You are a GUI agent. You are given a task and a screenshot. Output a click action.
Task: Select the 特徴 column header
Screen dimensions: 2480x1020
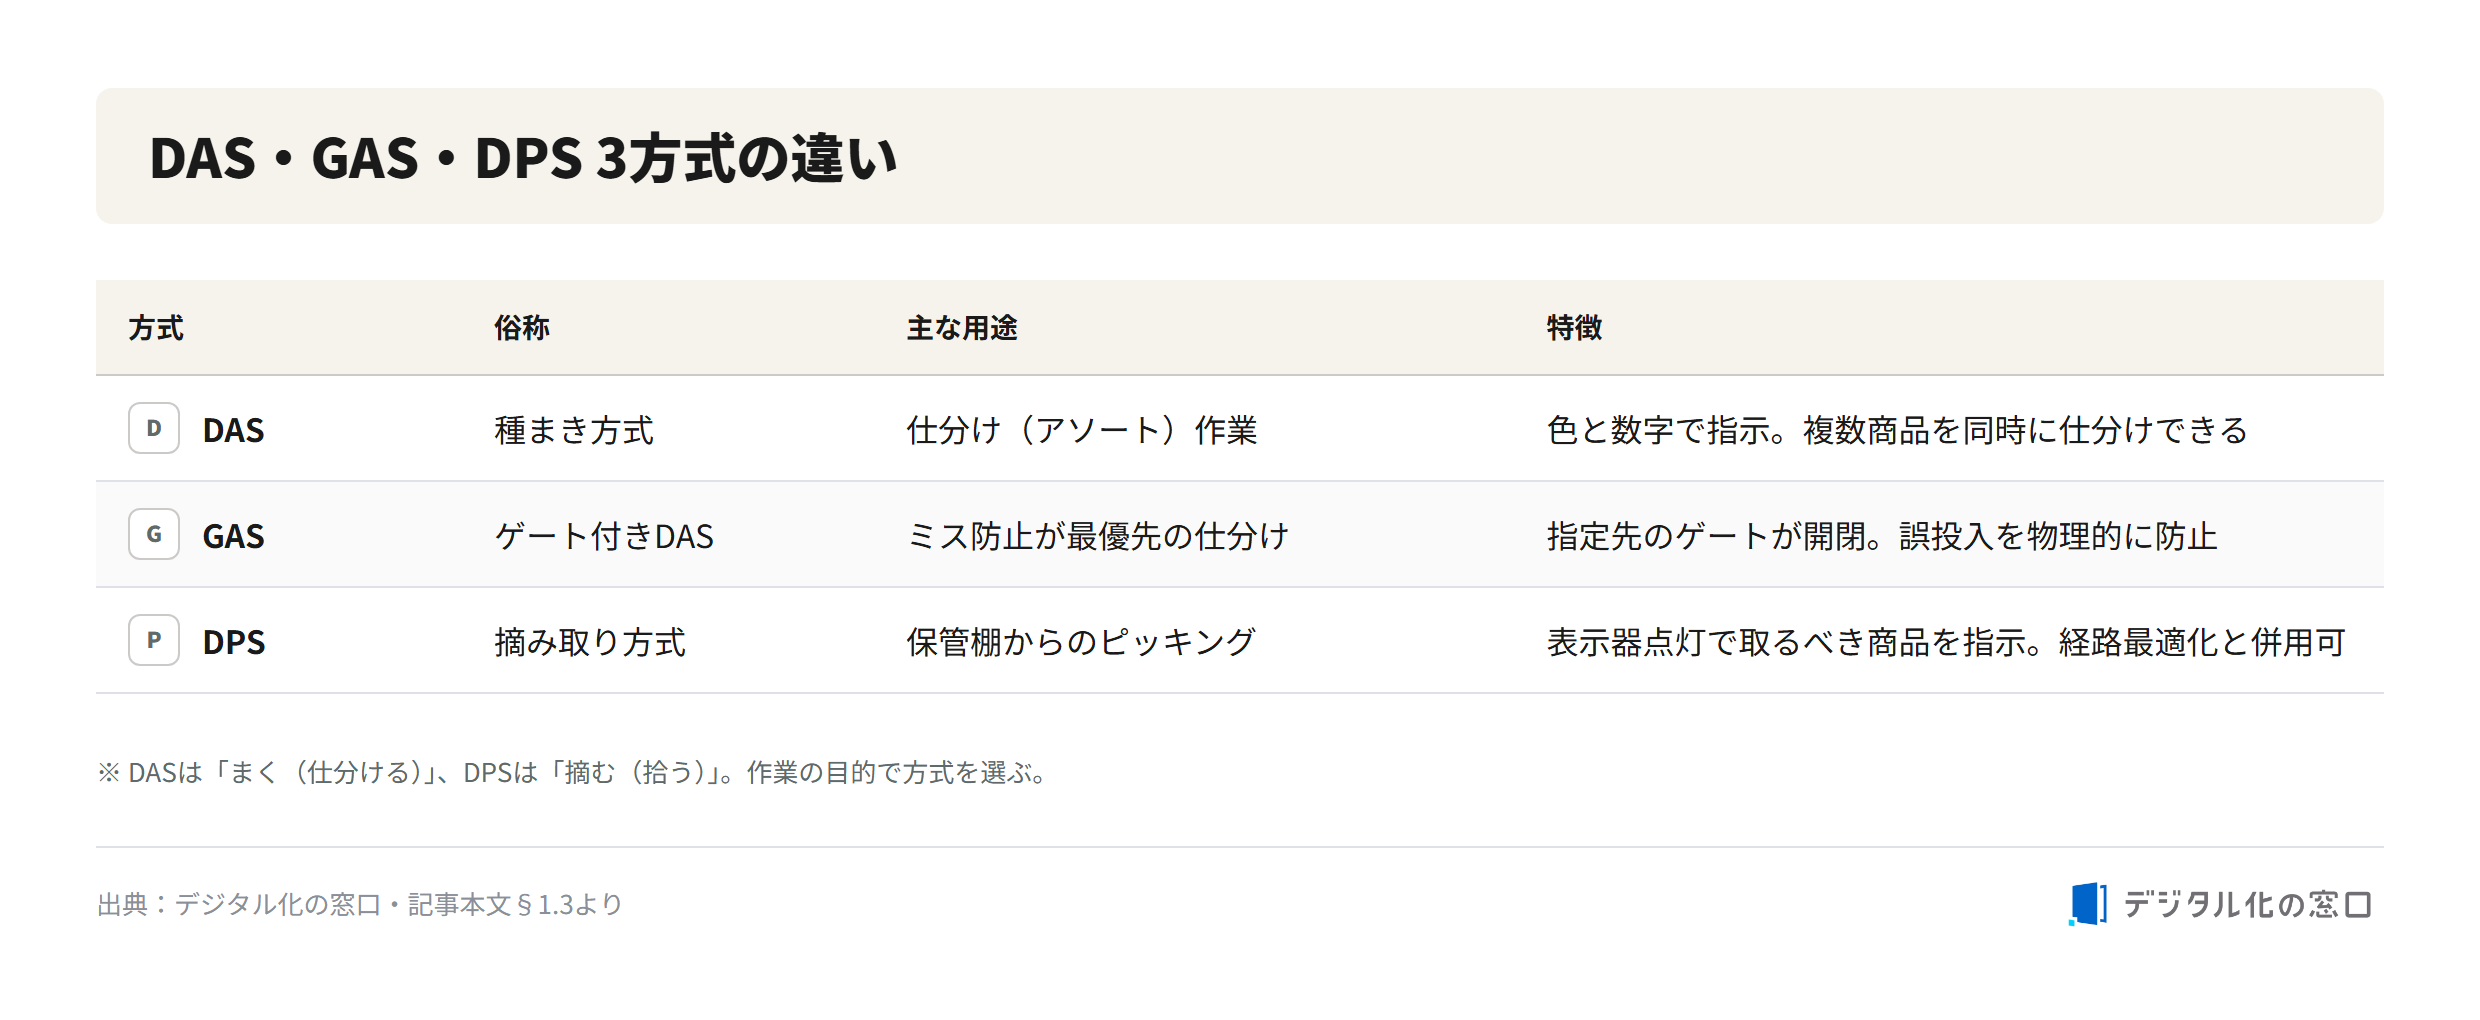point(1574,328)
